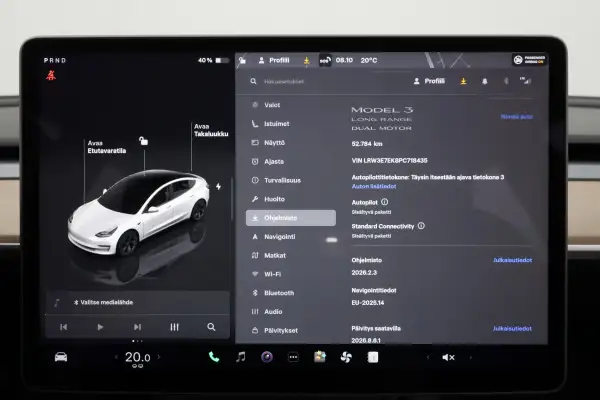Image resolution: width=600 pixels, height=400 pixels.
Task: Click the Nimeä auto link
Action: (517, 116)
